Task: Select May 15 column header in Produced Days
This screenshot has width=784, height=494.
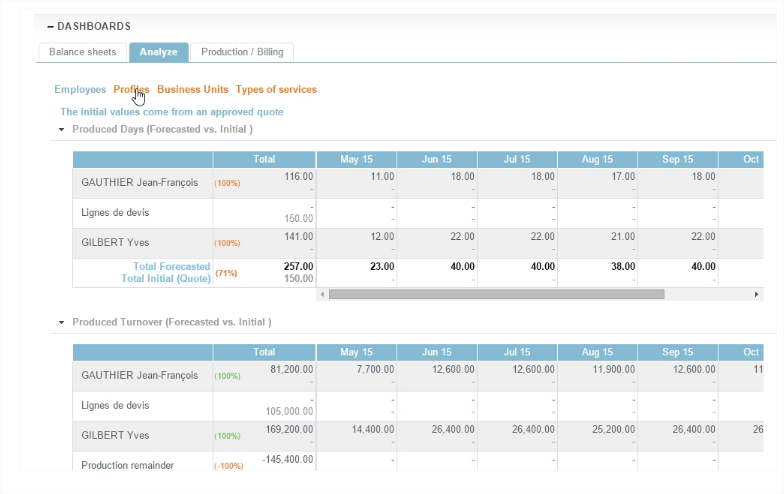Action: tap(356, 160)
